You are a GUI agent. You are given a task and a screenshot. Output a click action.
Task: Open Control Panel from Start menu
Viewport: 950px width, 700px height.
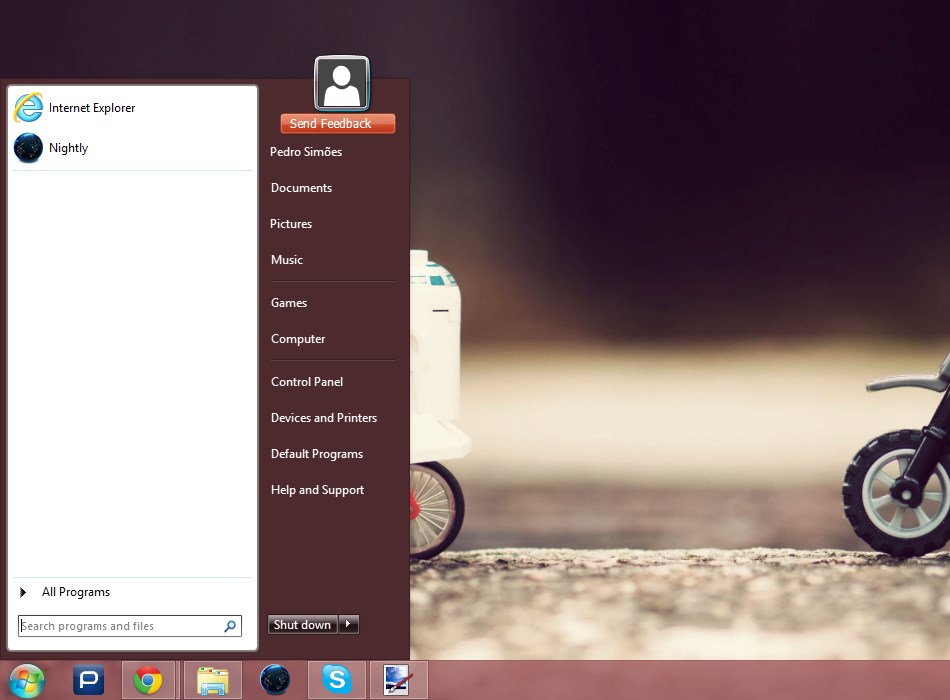(307, 382)
